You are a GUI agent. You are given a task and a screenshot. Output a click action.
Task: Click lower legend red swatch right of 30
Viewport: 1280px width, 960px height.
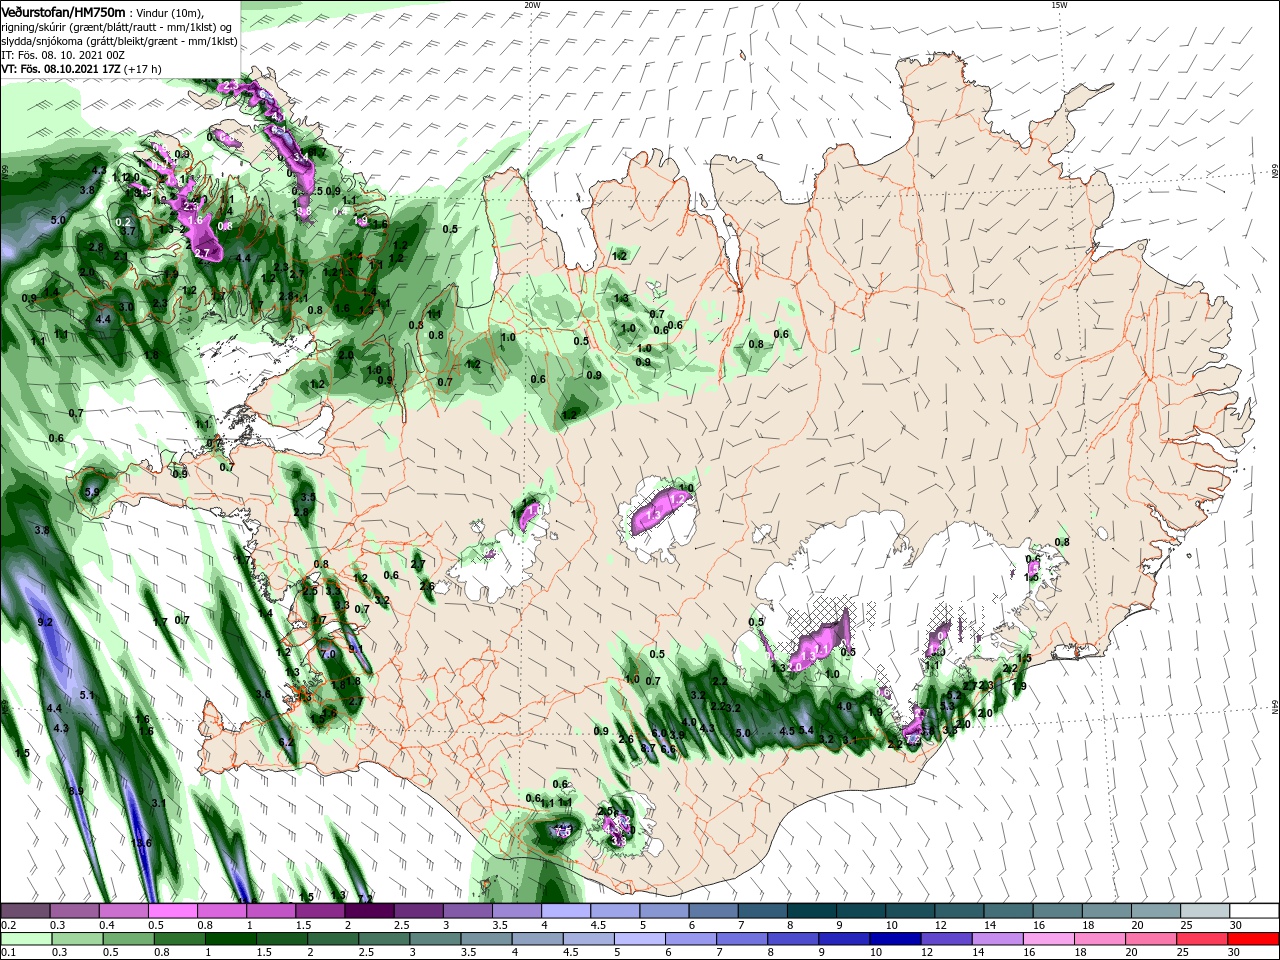pos(1252,939)
